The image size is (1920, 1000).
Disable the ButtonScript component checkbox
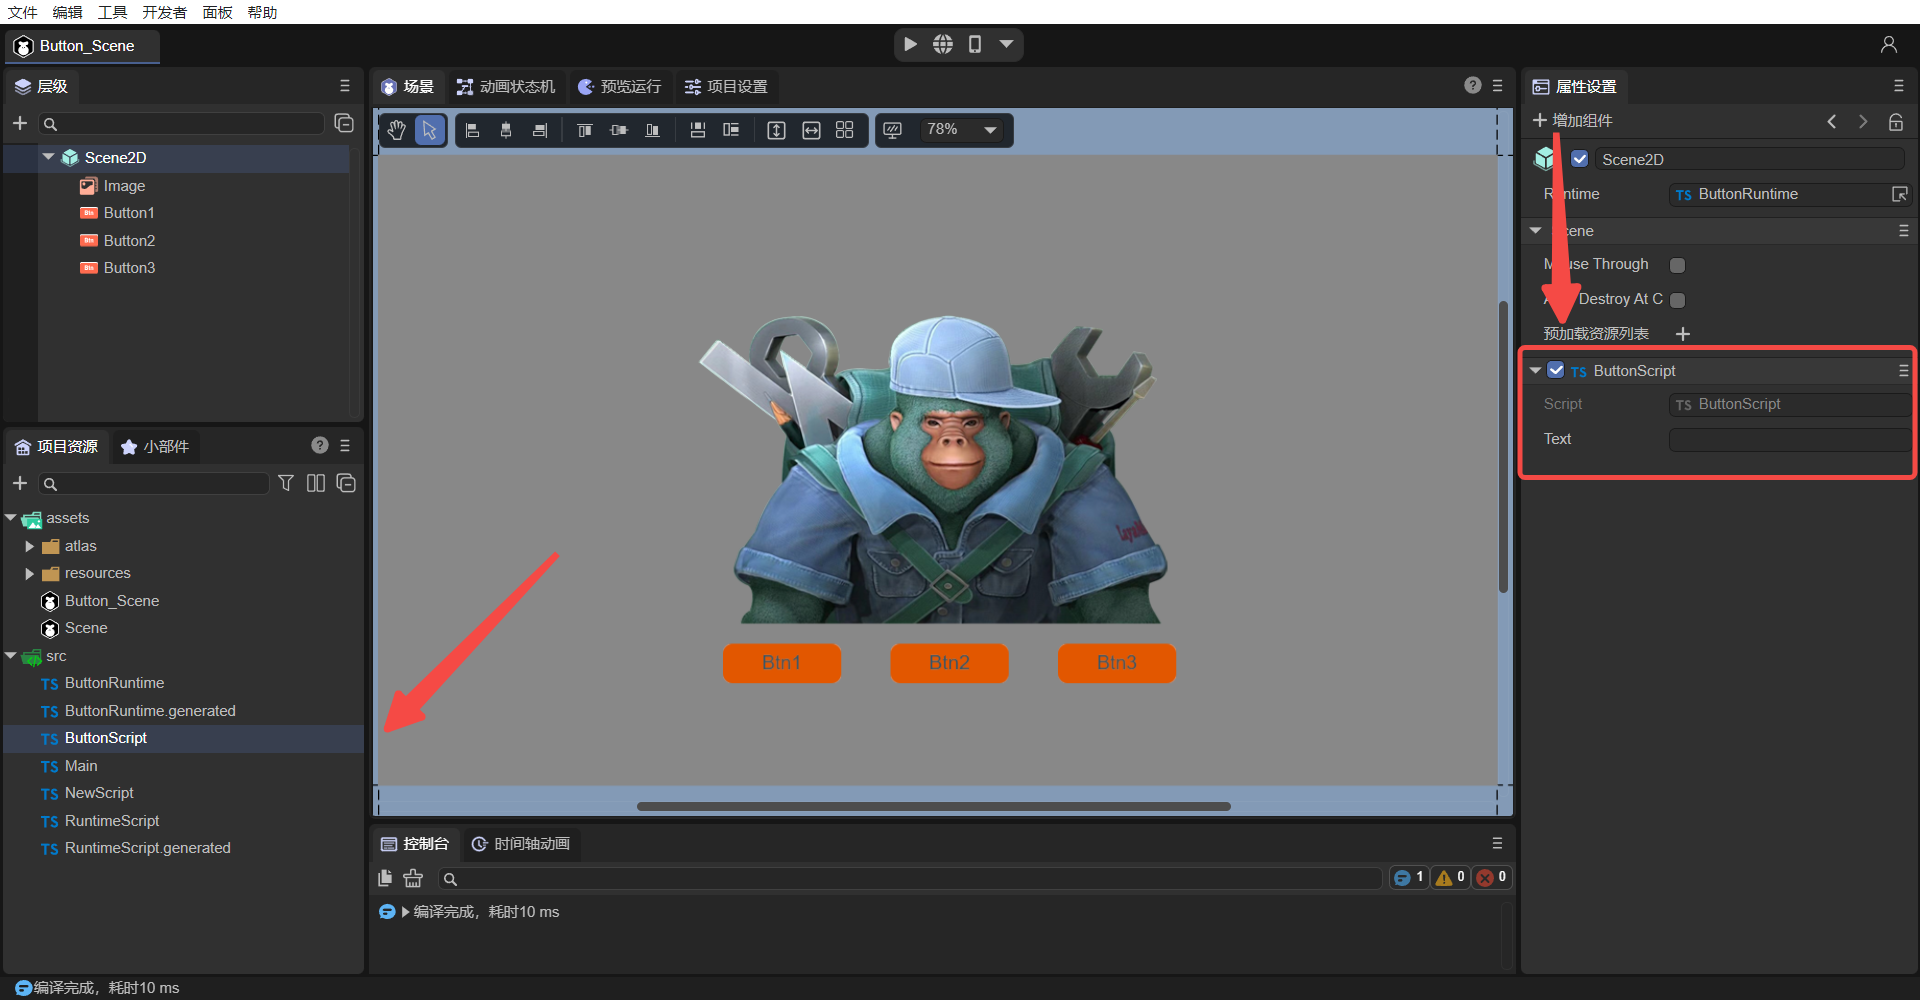coord(1556,370)
